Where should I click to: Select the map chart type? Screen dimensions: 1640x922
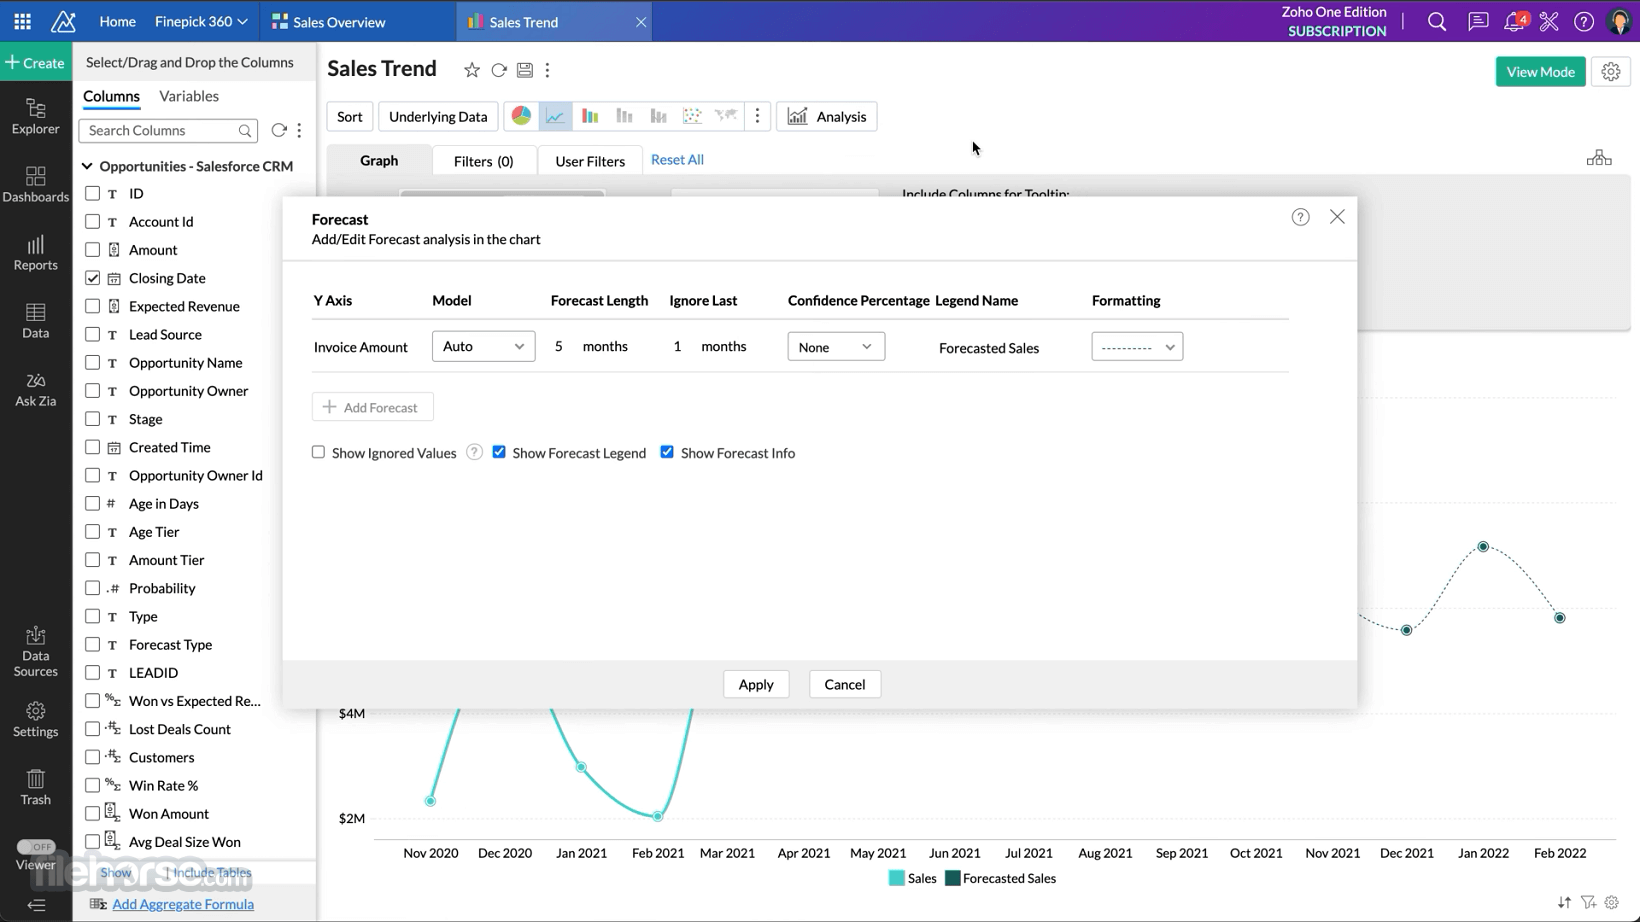pyautogui.click(x=726, y=116)
